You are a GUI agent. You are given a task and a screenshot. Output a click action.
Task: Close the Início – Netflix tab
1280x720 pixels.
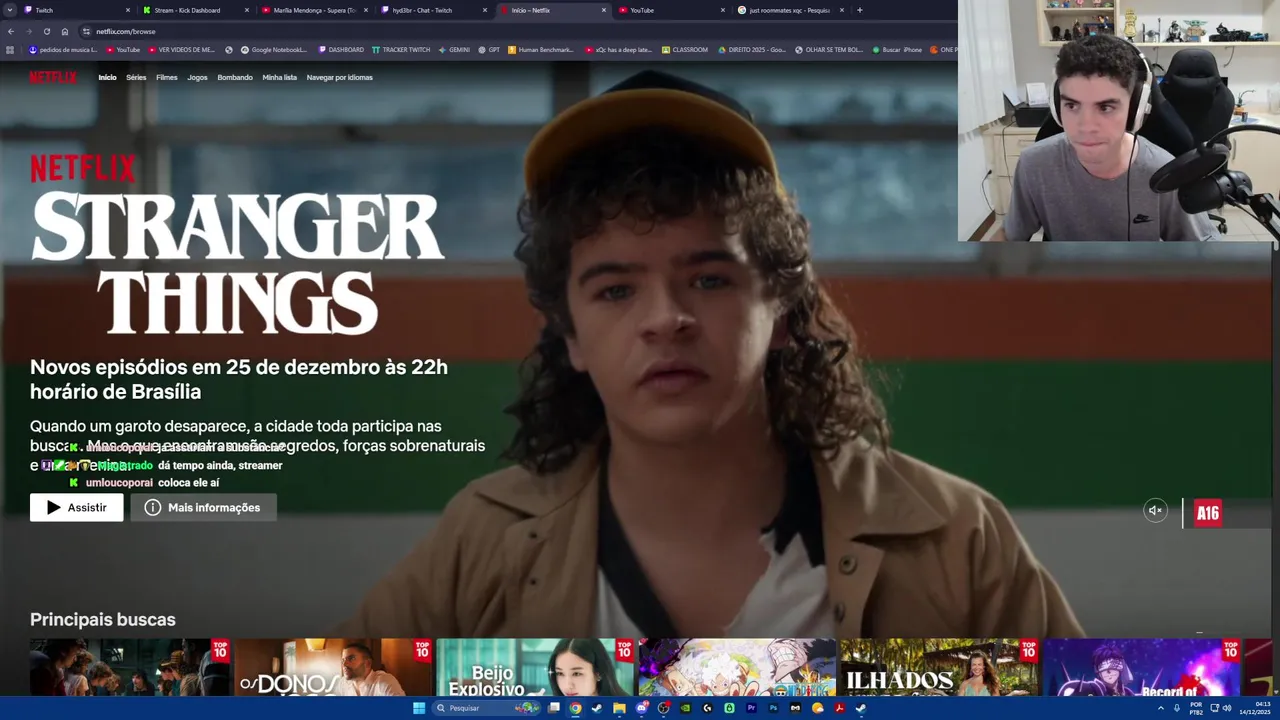click(603, 10)
